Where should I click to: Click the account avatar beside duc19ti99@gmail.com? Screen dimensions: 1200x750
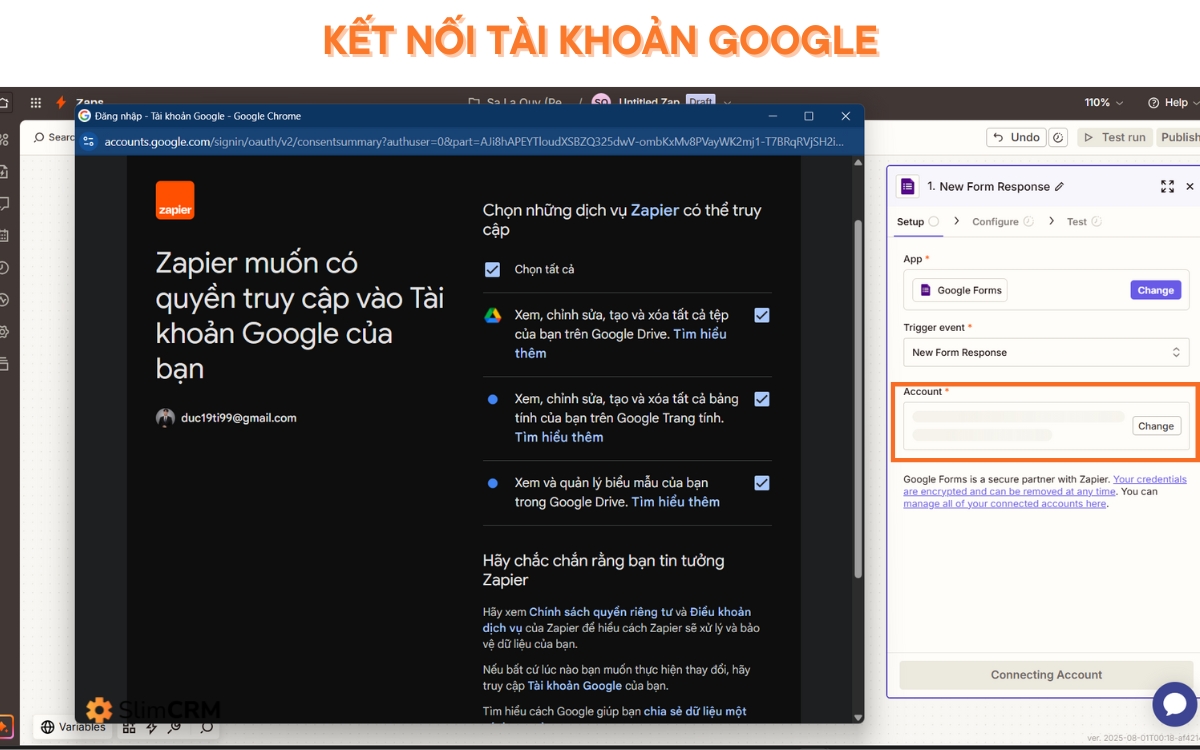click(x=165, y=418)
